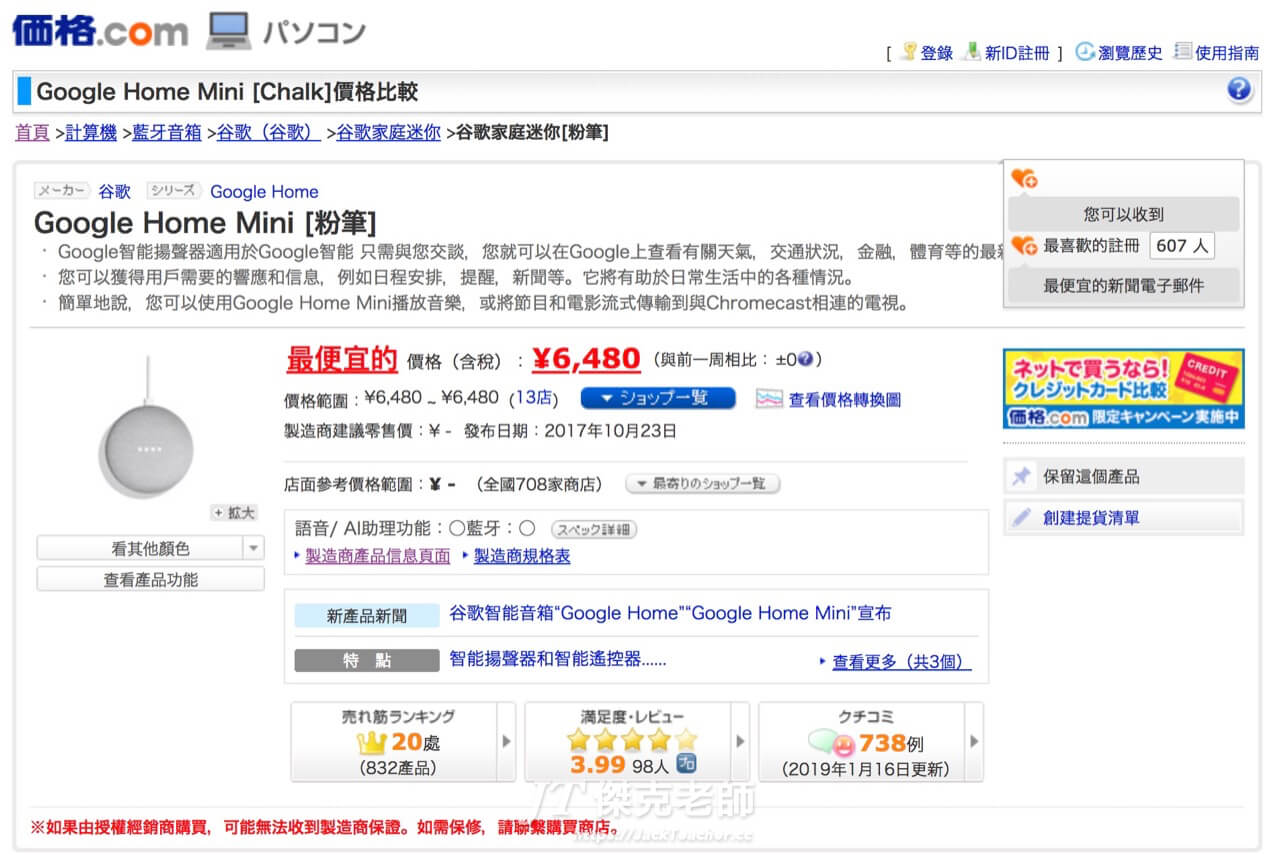Click the pencil icon for 創建提貨清單
Screen dimensions: 1280x855
(x=1021, y=518)
